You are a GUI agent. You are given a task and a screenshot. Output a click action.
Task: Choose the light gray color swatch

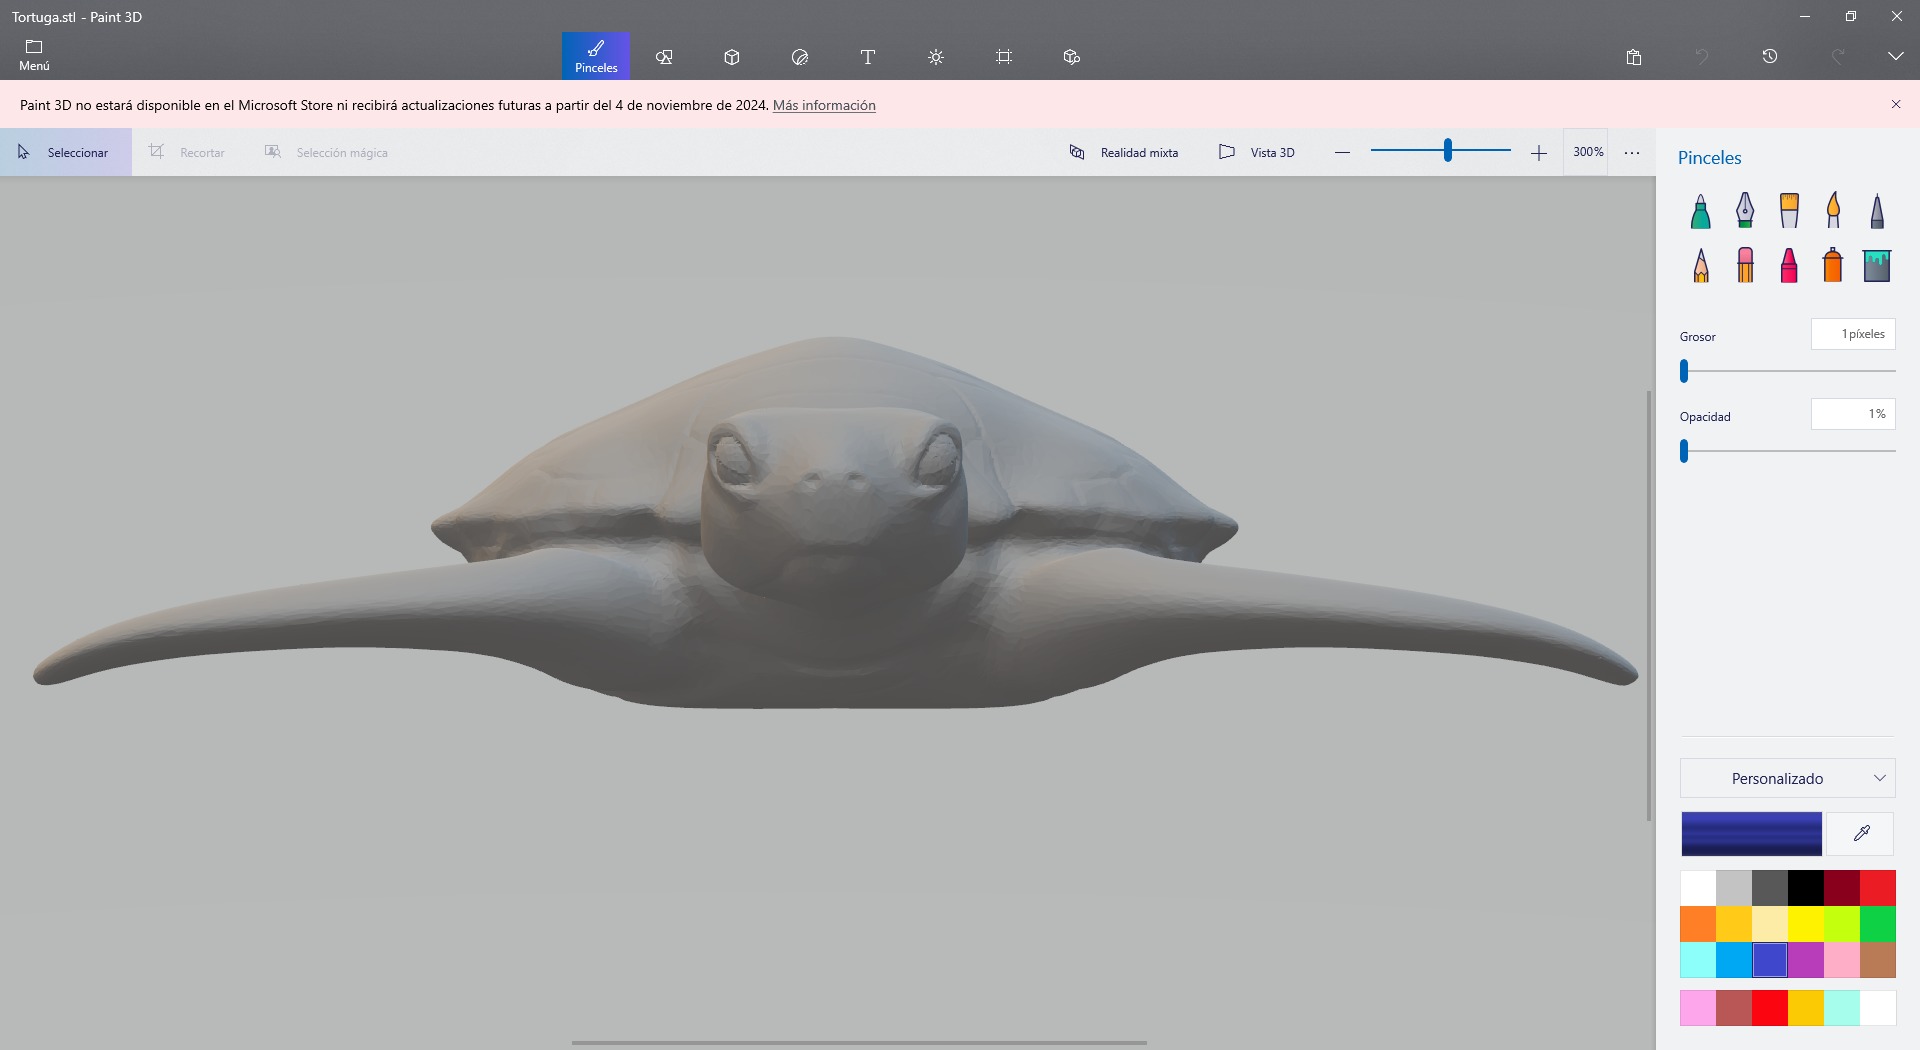(x=1734, y=888)
